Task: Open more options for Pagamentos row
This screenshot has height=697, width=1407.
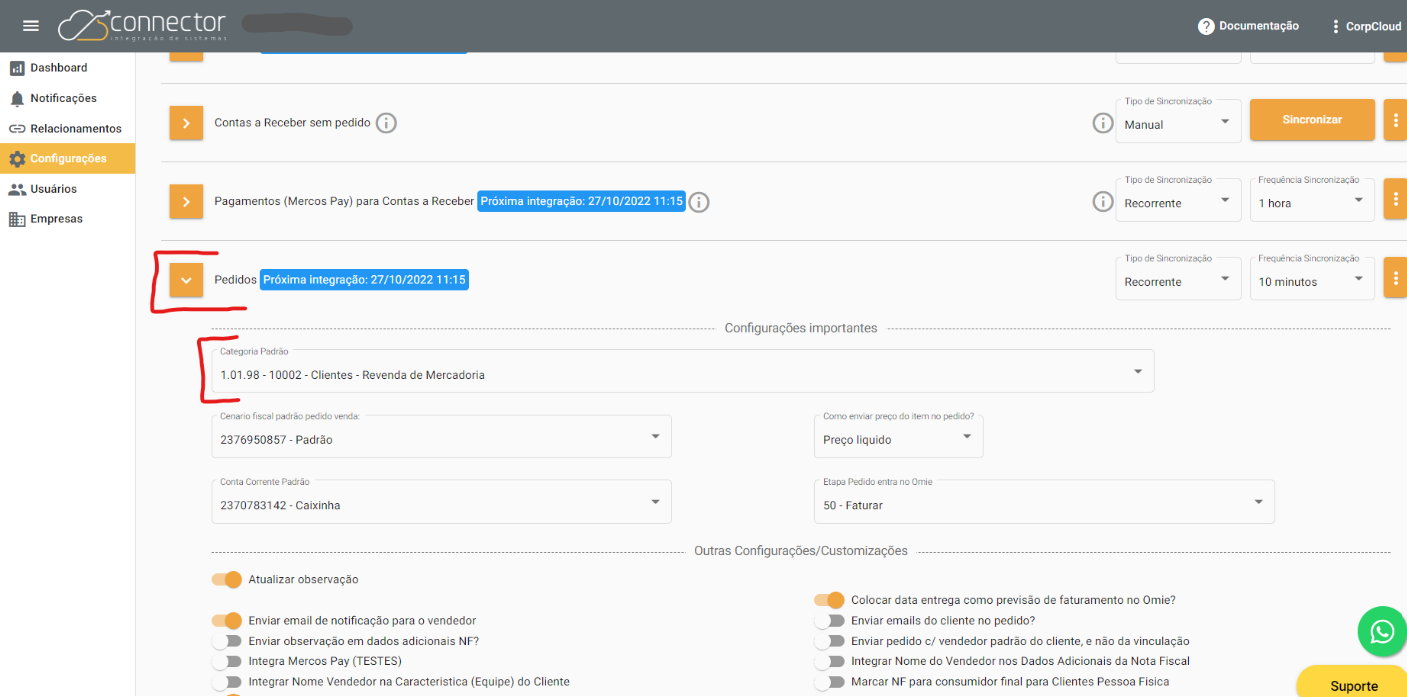Action: 1395,199
